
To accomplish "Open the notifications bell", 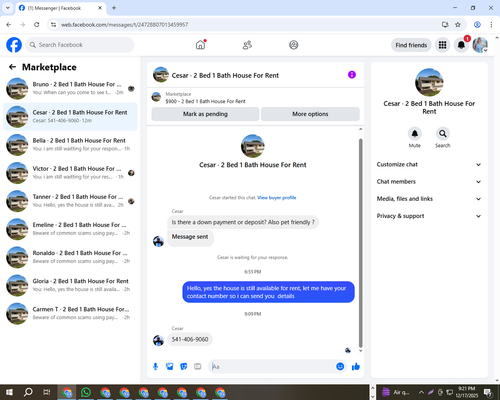I will 461,45.
